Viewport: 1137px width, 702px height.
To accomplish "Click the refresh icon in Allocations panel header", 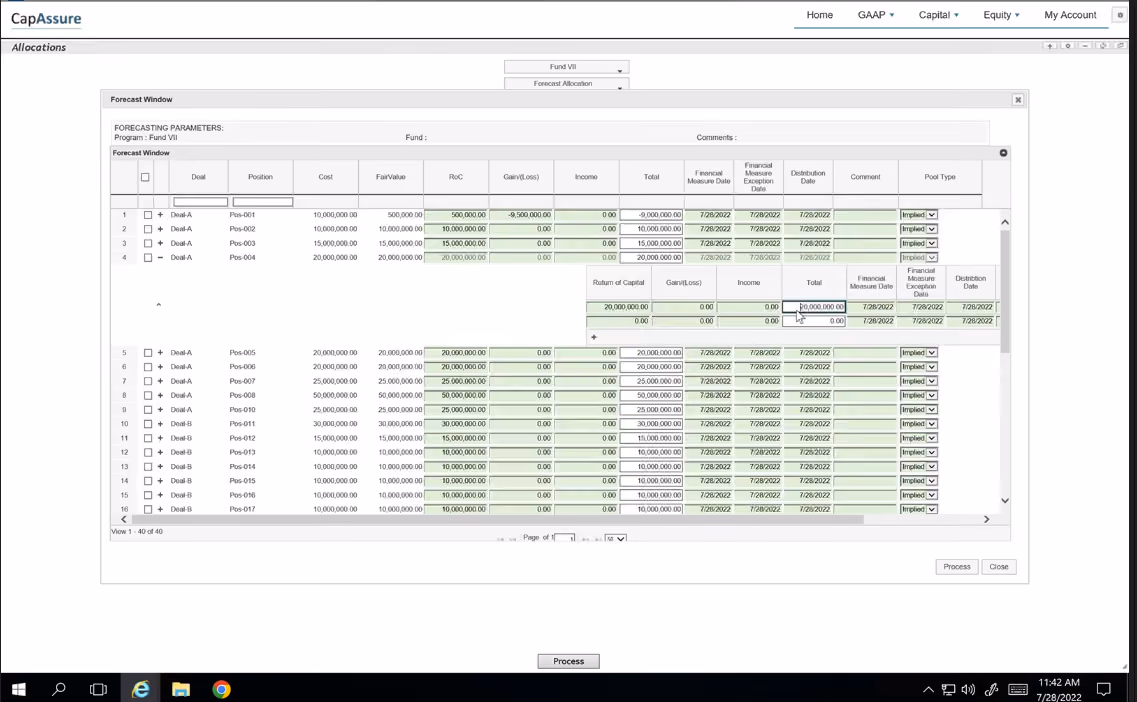I will coord(1103,46).
